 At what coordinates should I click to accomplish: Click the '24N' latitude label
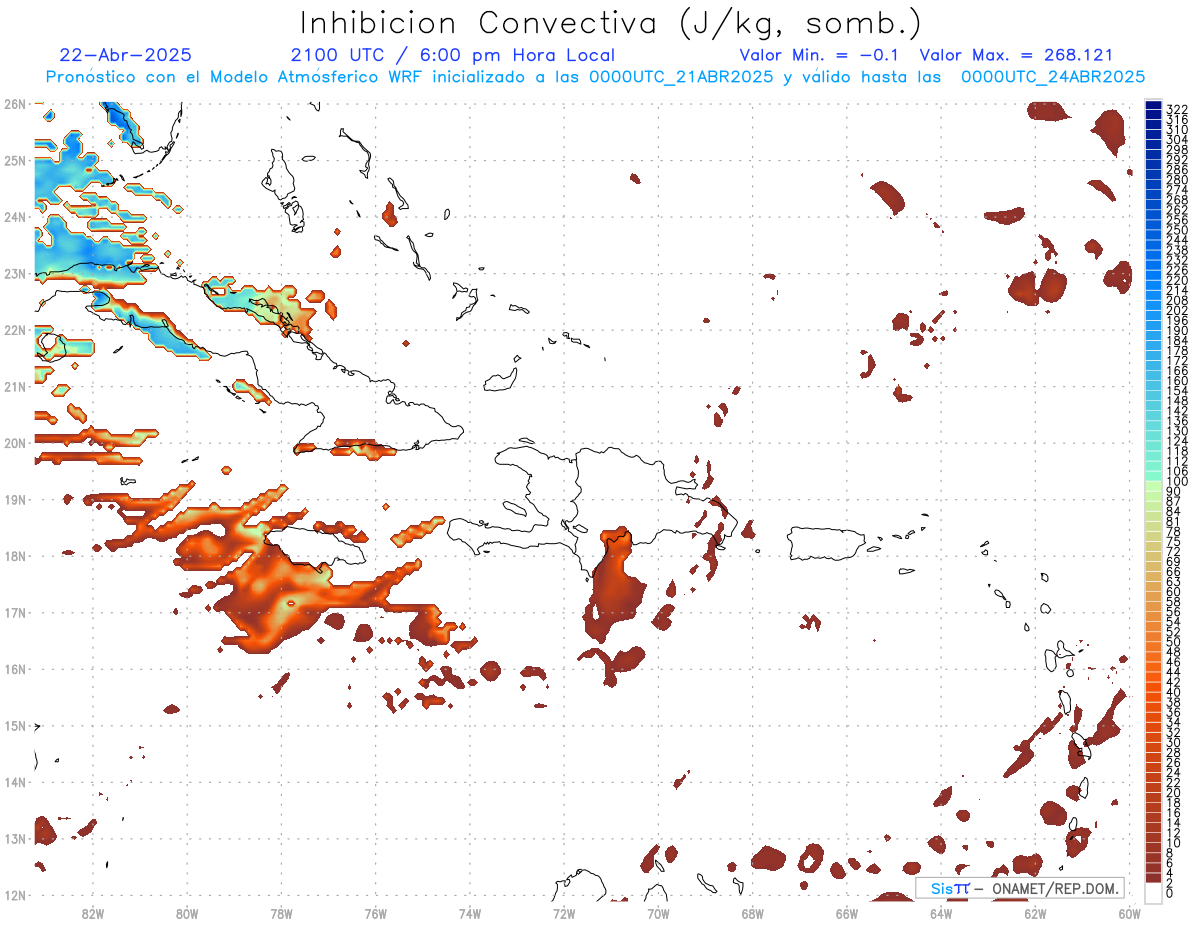pyautogui.click(x=14, y=217)
